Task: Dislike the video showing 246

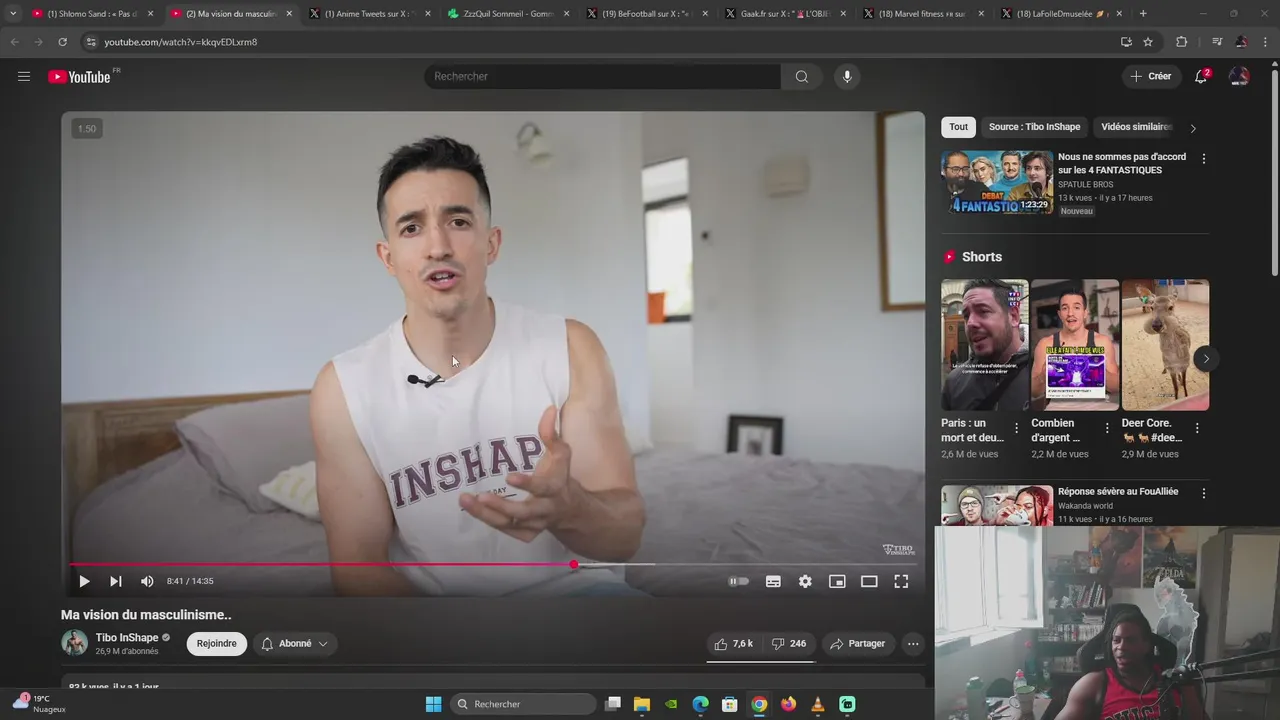Action: 789,644
